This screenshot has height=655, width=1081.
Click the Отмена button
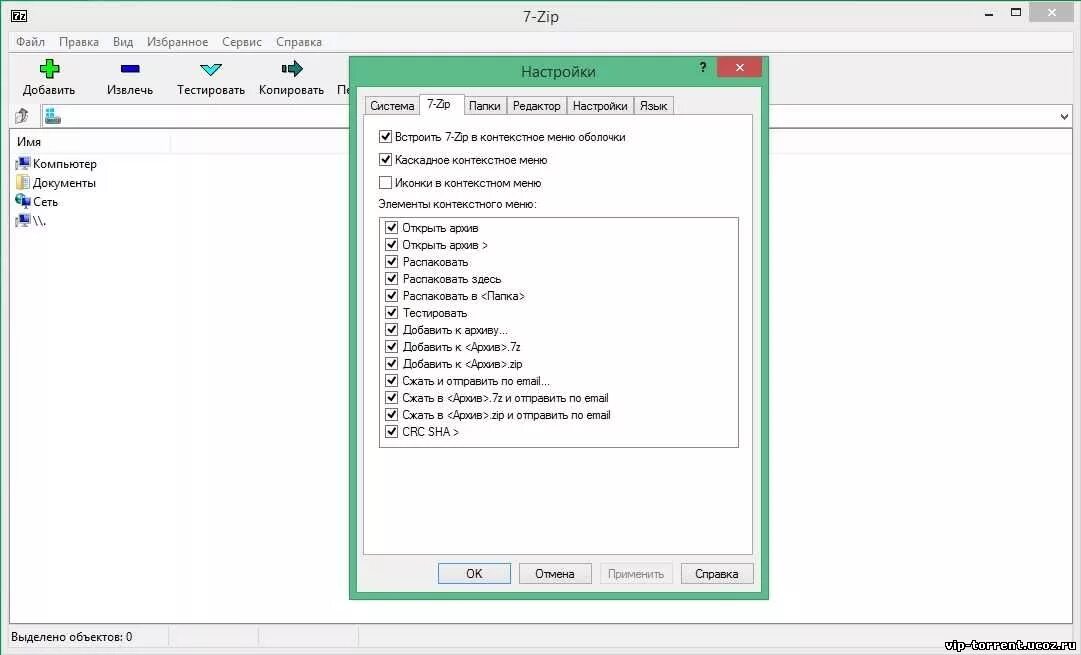pyautogui.click(x=555, y=574)
